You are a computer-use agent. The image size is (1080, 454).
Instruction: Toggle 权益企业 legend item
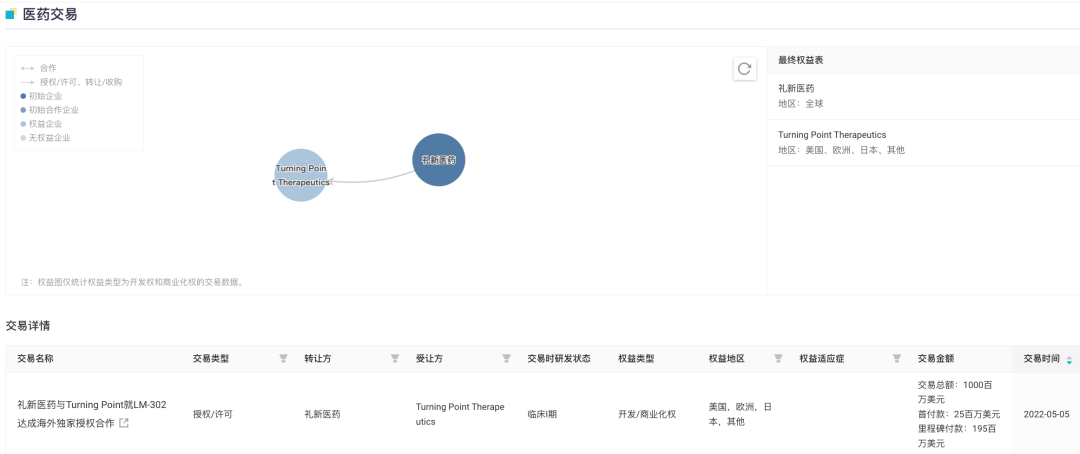coord(41,124)
